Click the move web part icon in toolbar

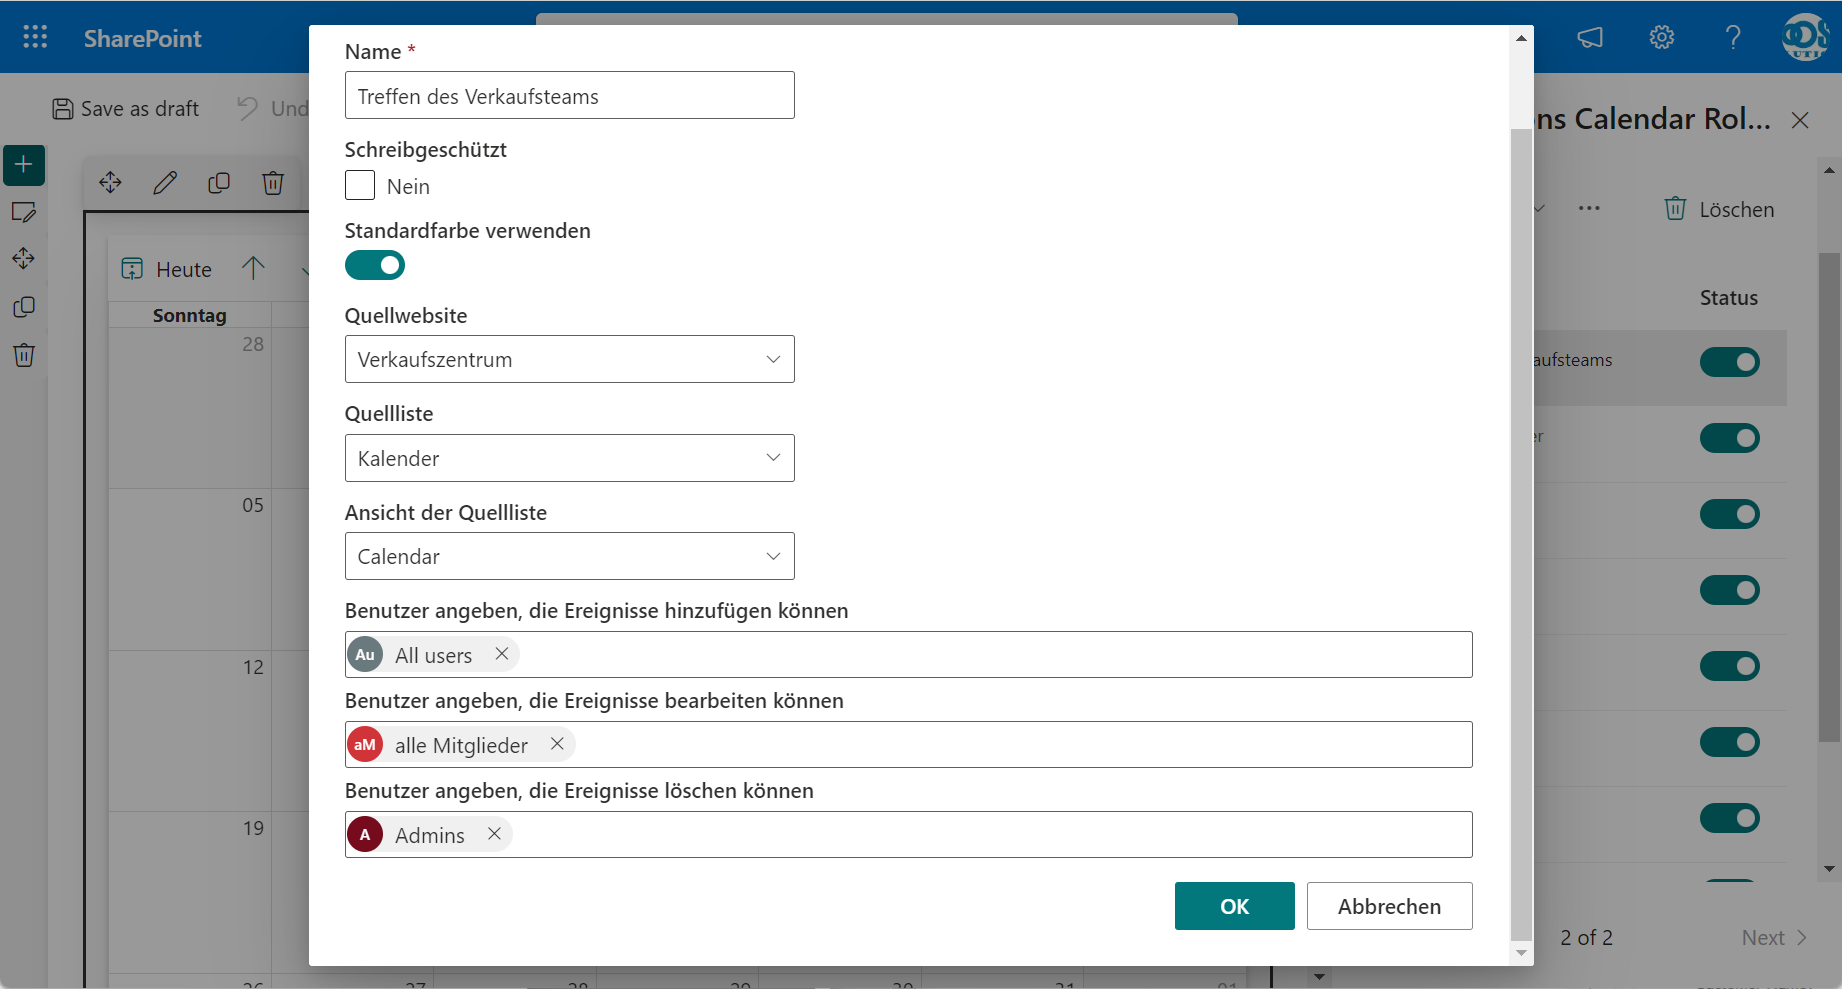pos(110,183)
